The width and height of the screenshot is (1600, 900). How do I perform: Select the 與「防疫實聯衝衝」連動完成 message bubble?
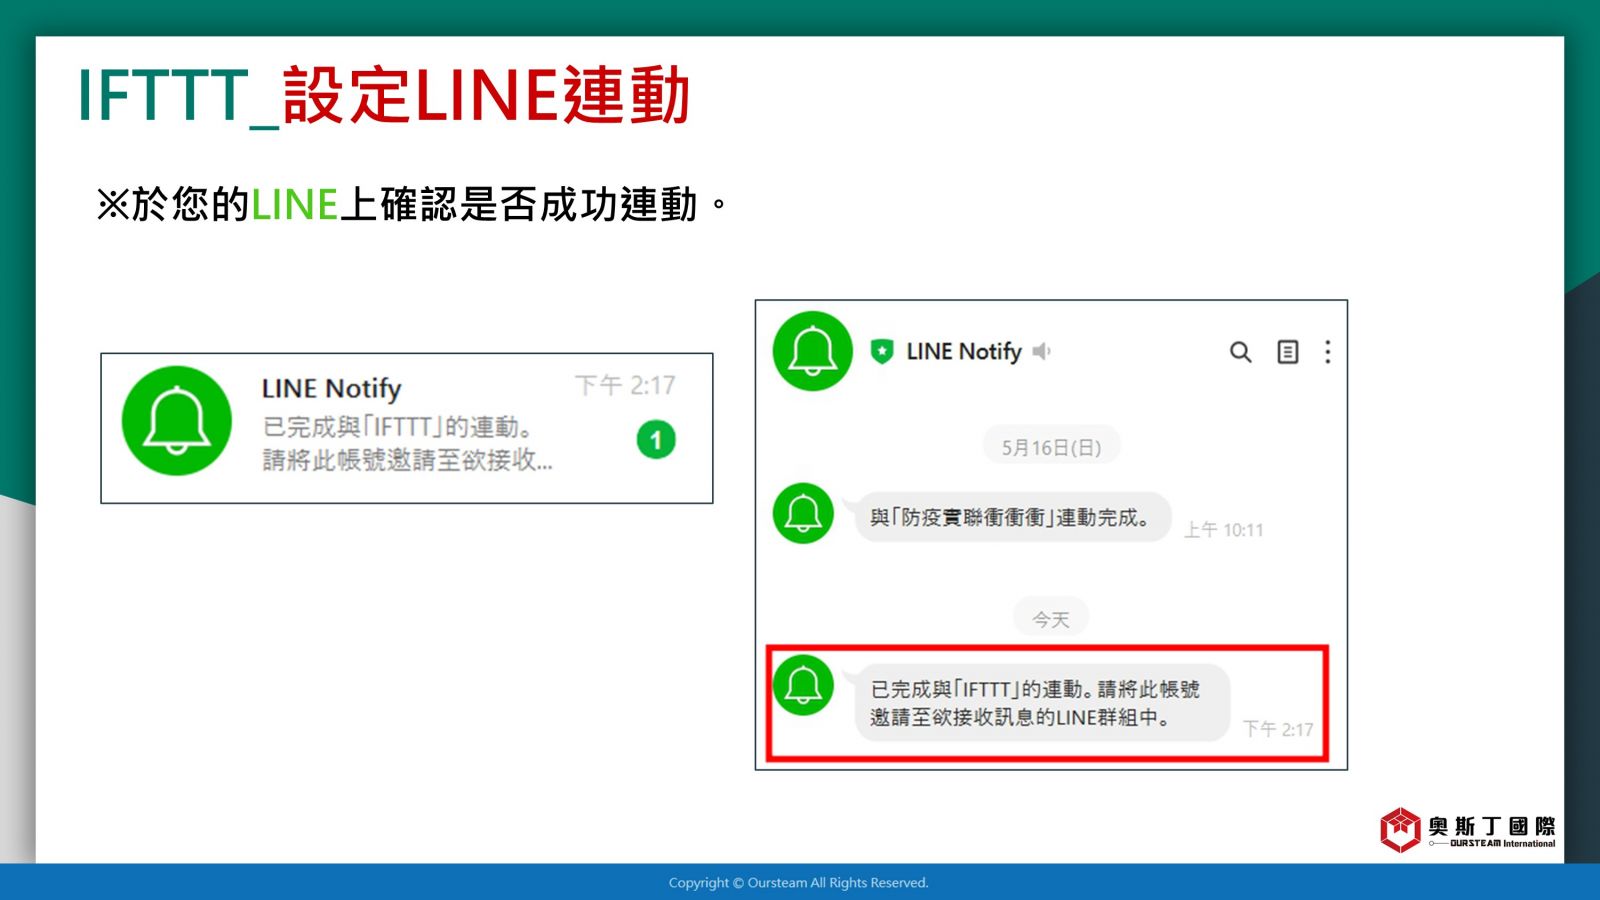tap(1012, 517)
